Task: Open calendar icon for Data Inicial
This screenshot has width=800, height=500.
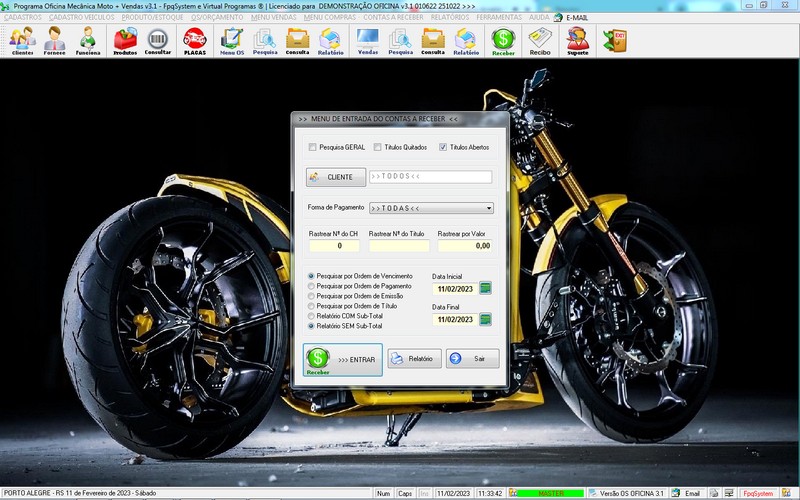Action: click(486, 288)
